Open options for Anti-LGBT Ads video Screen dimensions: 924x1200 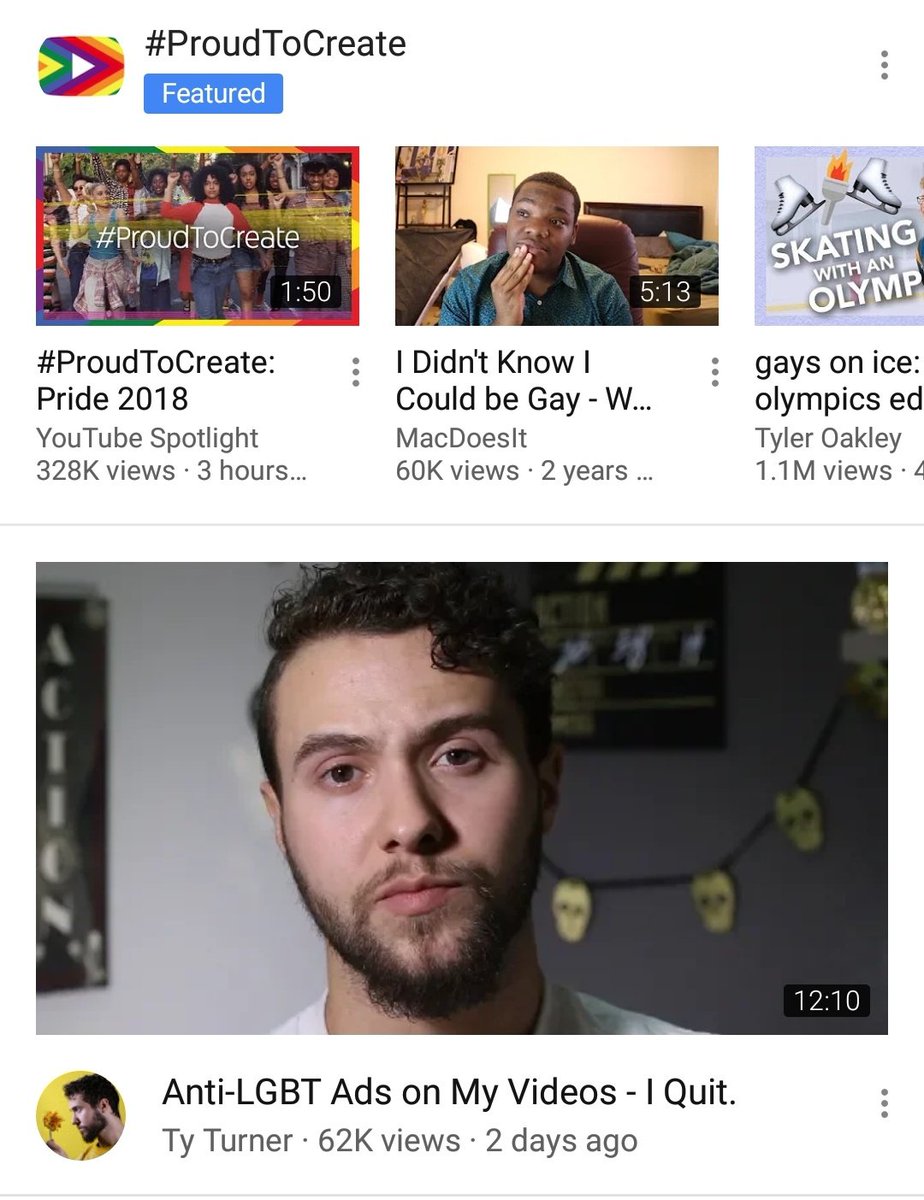[x=884, y=1103]
